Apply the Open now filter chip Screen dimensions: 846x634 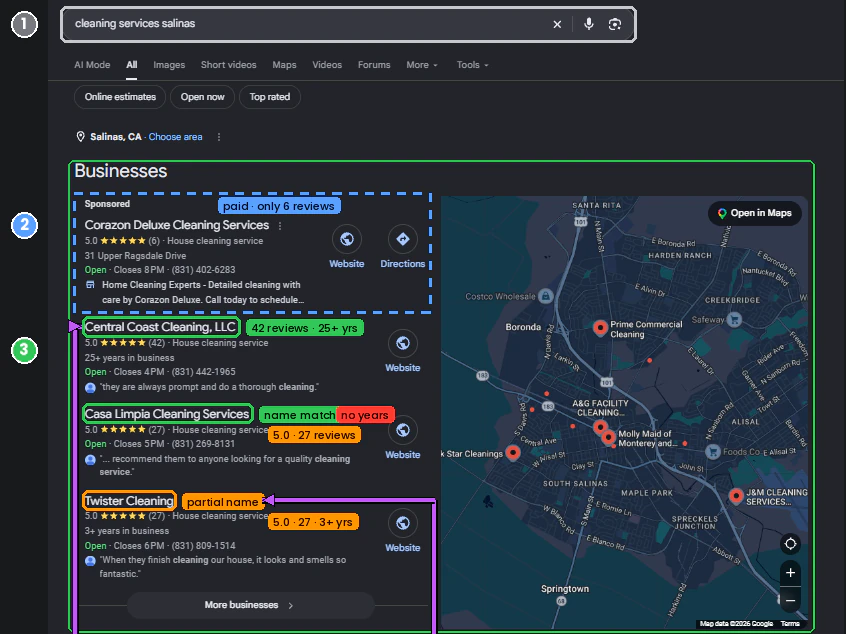pos(202,97)
